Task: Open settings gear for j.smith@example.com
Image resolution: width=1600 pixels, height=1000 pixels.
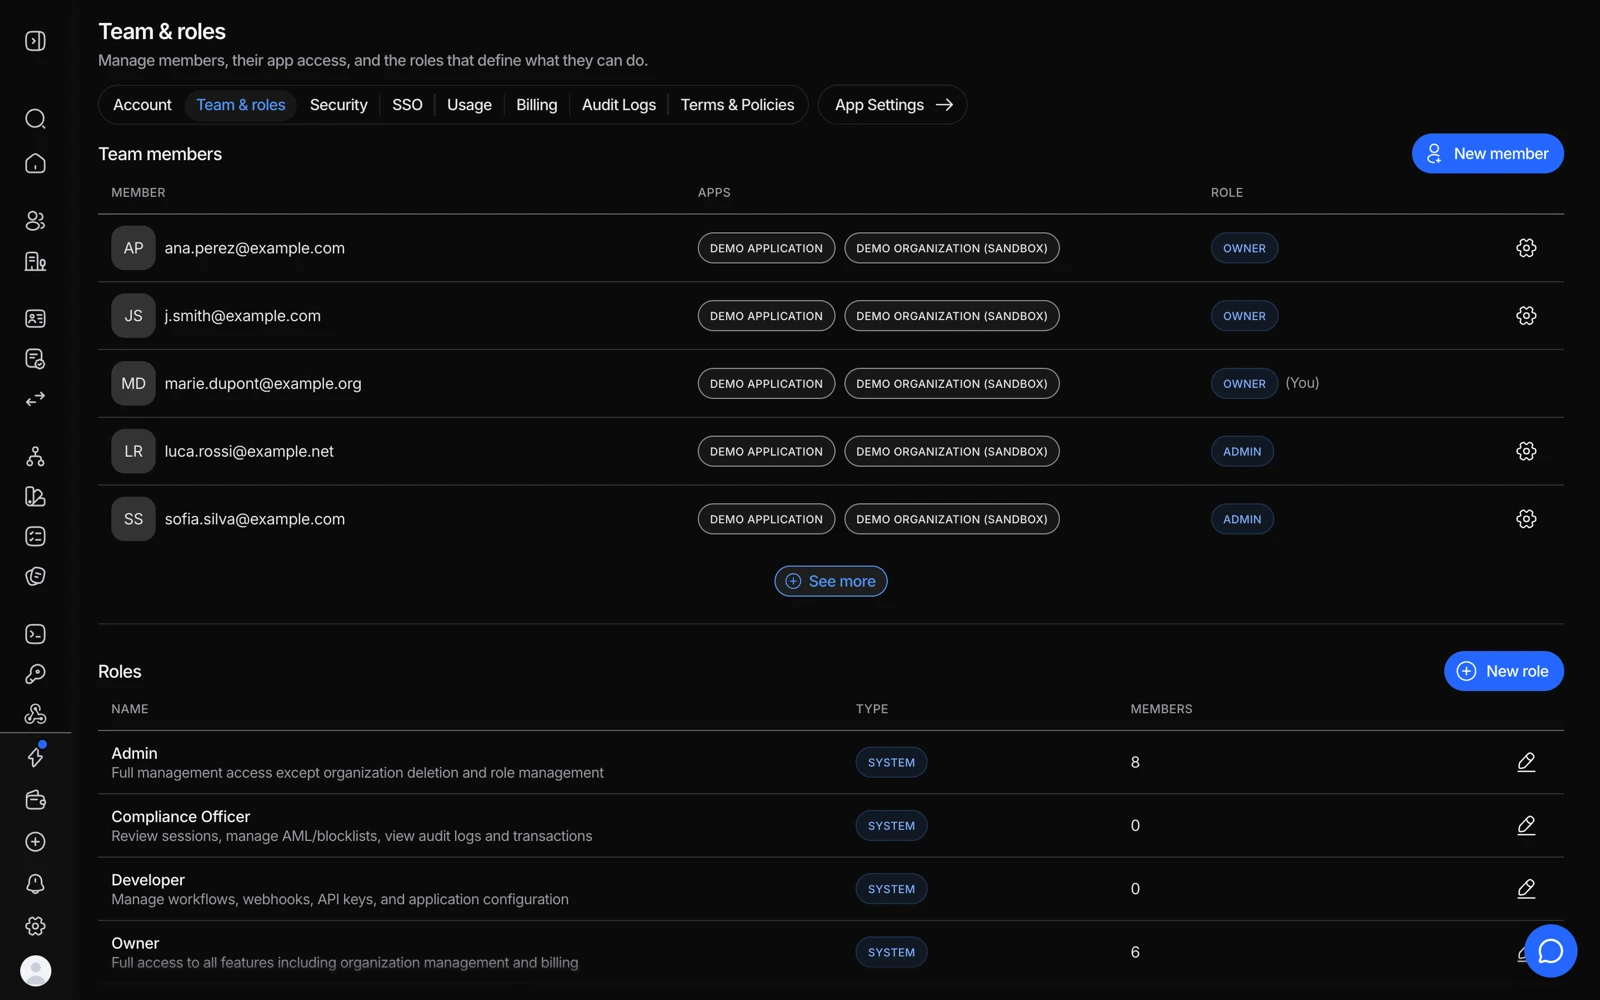Action: pyautogui.click(x=1526, y=316)
